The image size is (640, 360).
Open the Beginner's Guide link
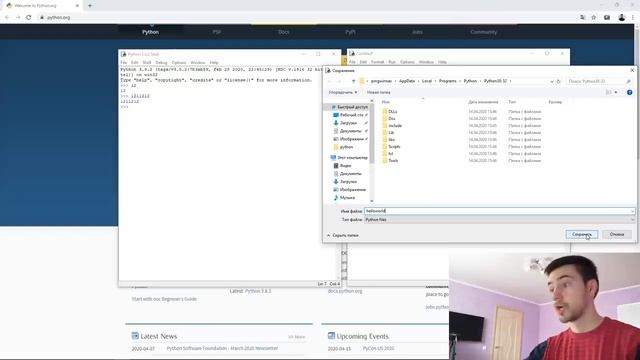pyautogui.click(x=164, y=299)
